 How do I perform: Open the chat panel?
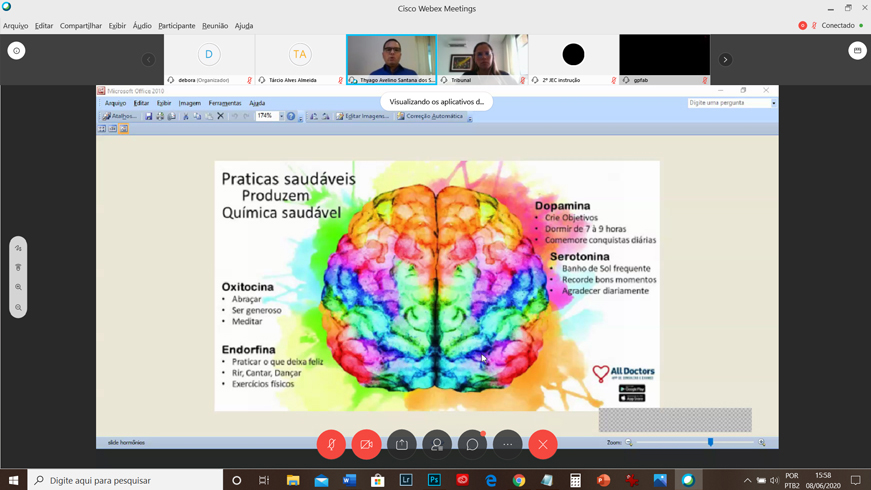(472, 444)
